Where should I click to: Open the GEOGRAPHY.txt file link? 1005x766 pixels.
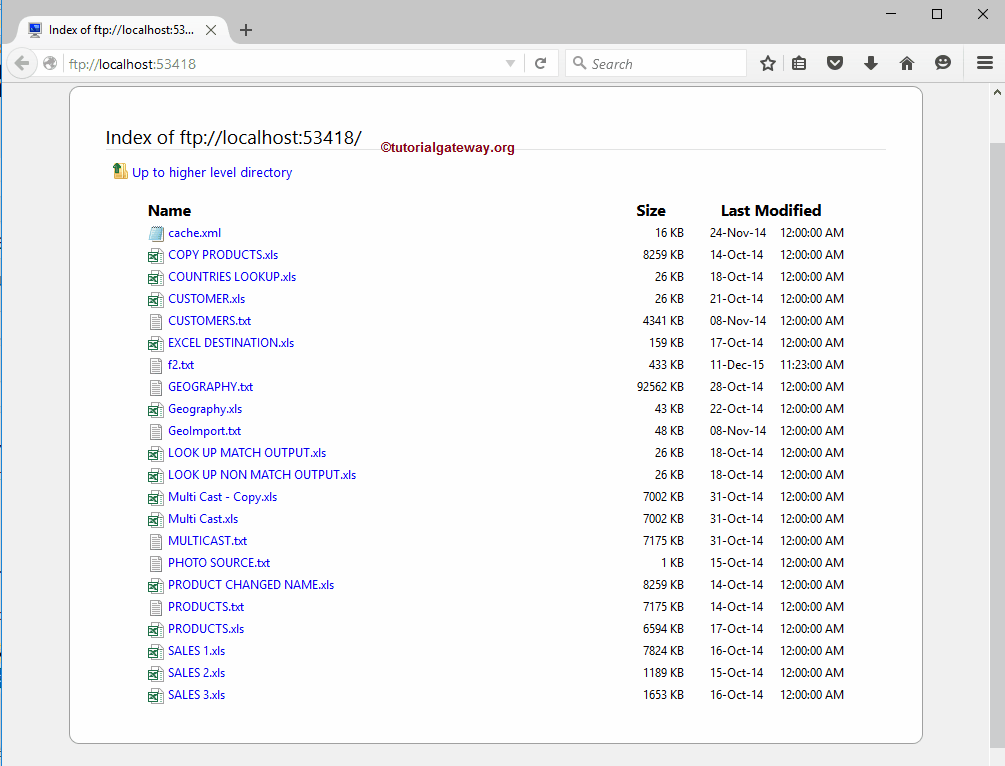click(x=210, y=387)
